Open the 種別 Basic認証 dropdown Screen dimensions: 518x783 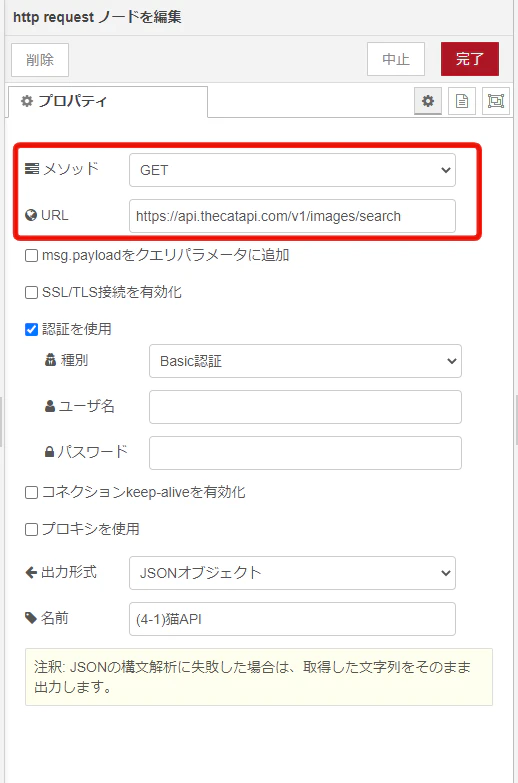(305, 361)
